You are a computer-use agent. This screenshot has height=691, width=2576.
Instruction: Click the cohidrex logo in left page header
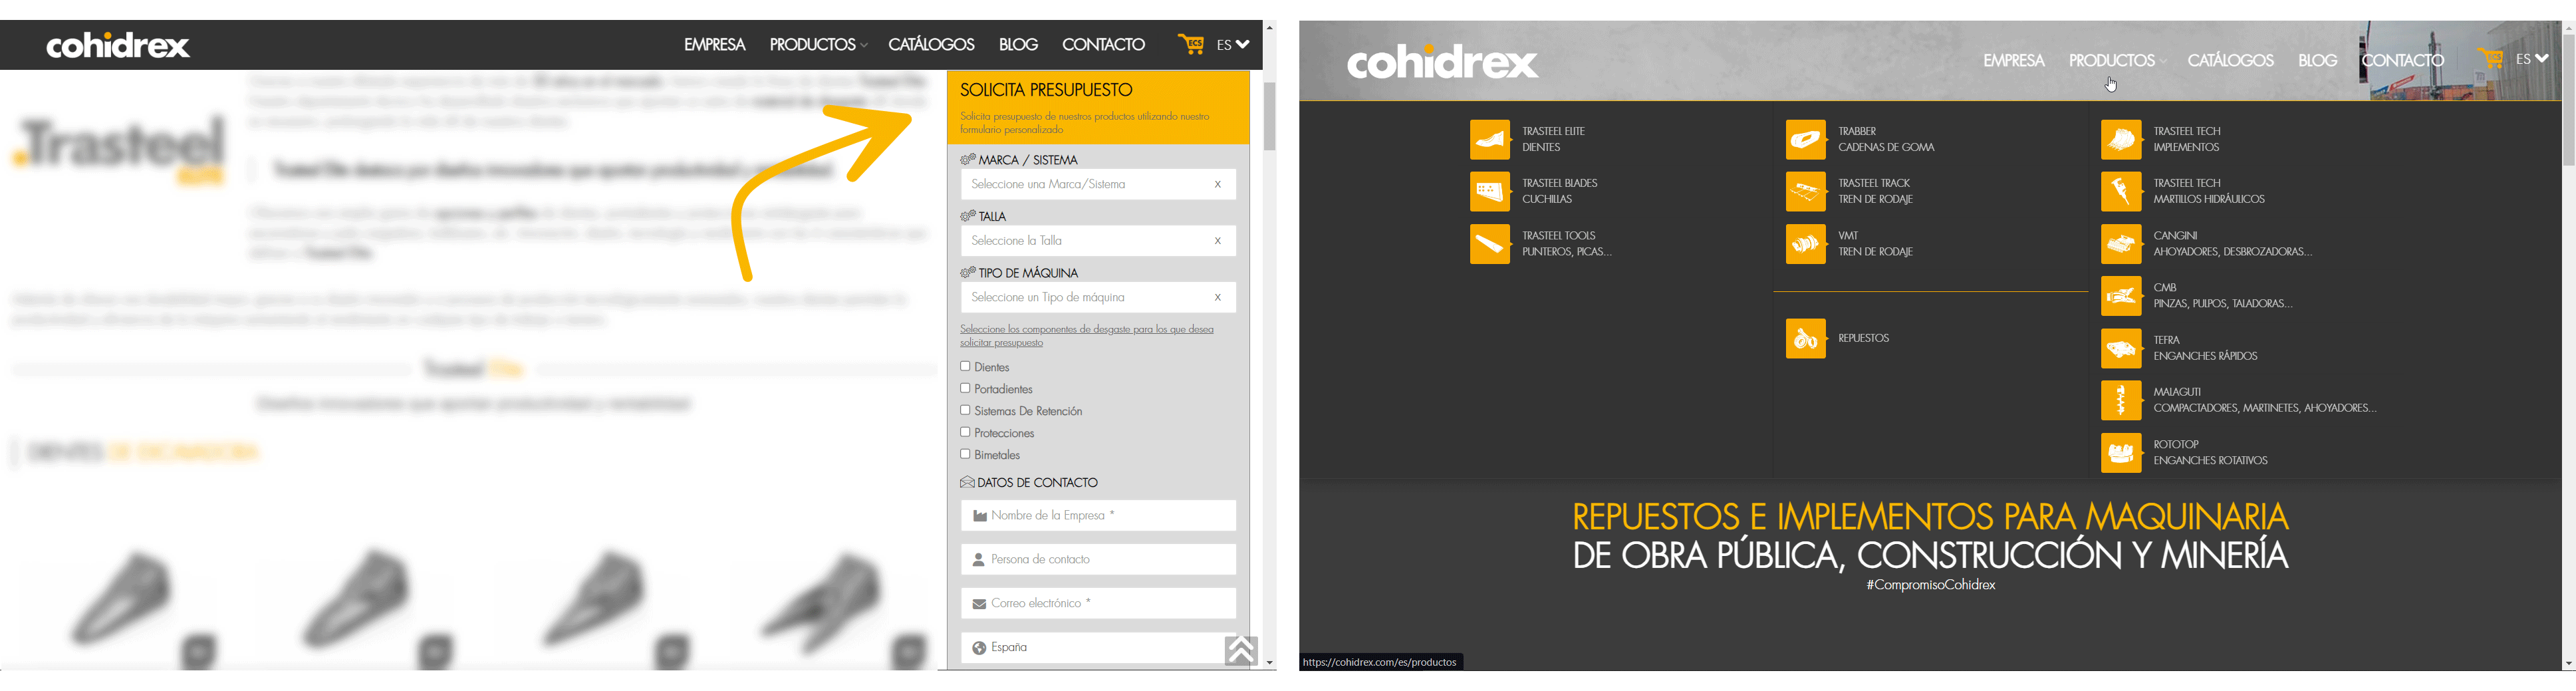118,45
